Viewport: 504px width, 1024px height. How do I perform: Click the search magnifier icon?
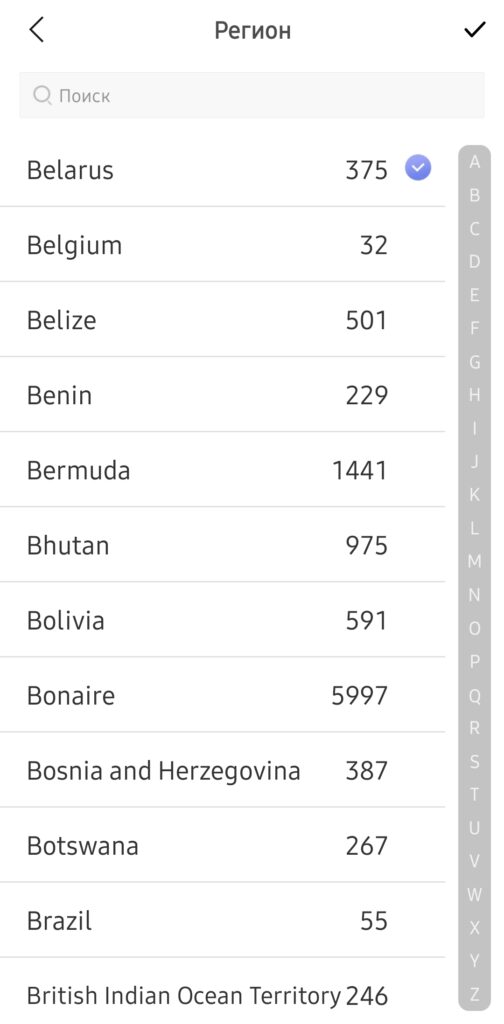[x=42, y=96]
